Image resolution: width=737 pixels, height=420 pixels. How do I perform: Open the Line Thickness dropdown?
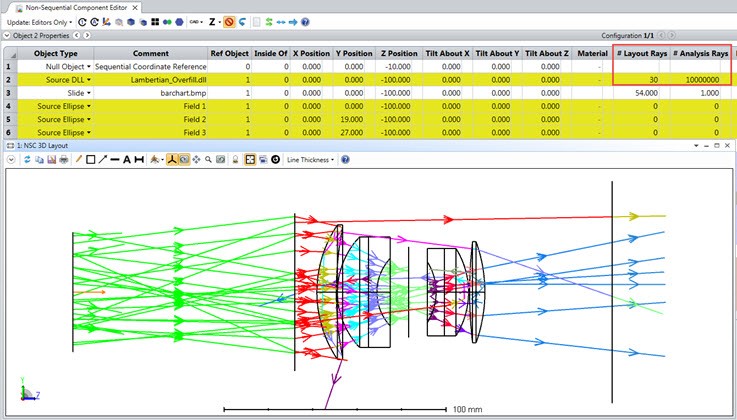click(310, 160)
